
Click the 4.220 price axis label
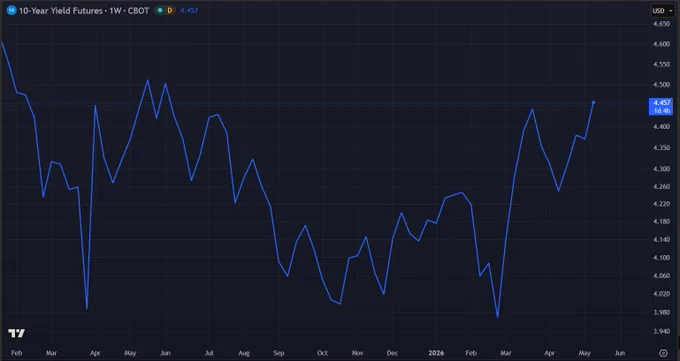pos(661,203)
